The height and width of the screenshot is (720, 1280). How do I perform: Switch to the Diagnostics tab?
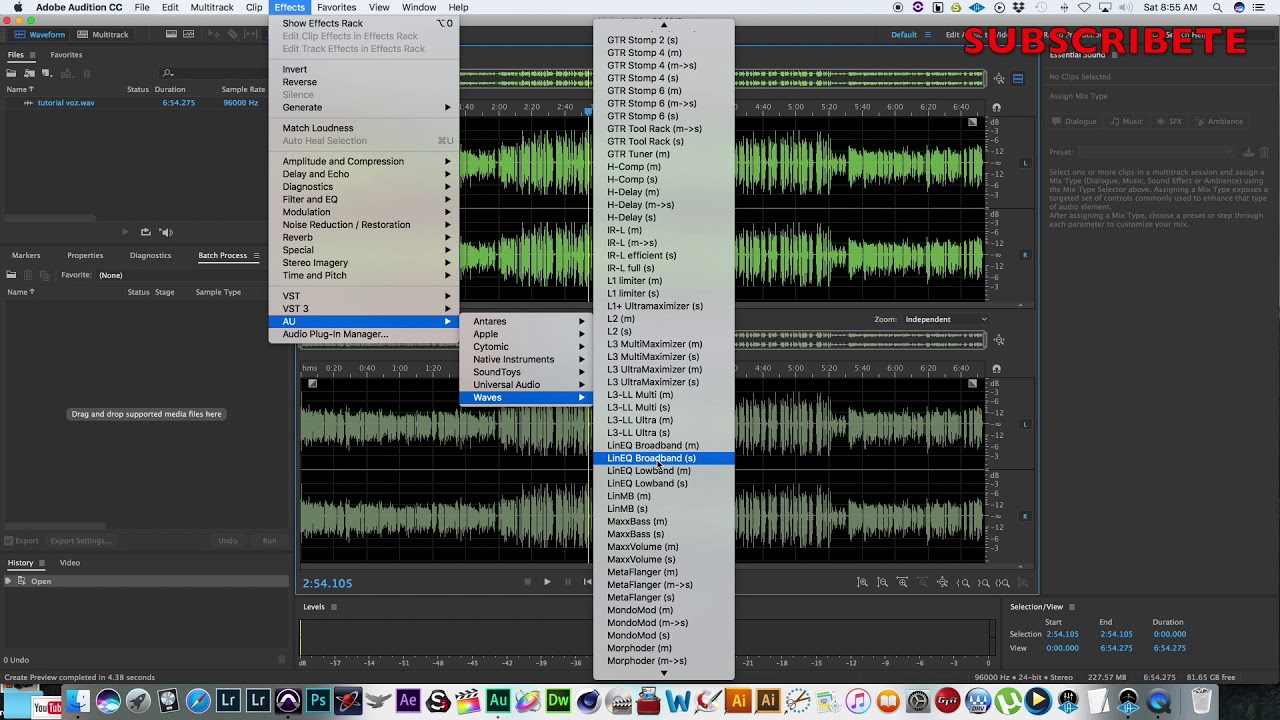click(x=150, y=255)
